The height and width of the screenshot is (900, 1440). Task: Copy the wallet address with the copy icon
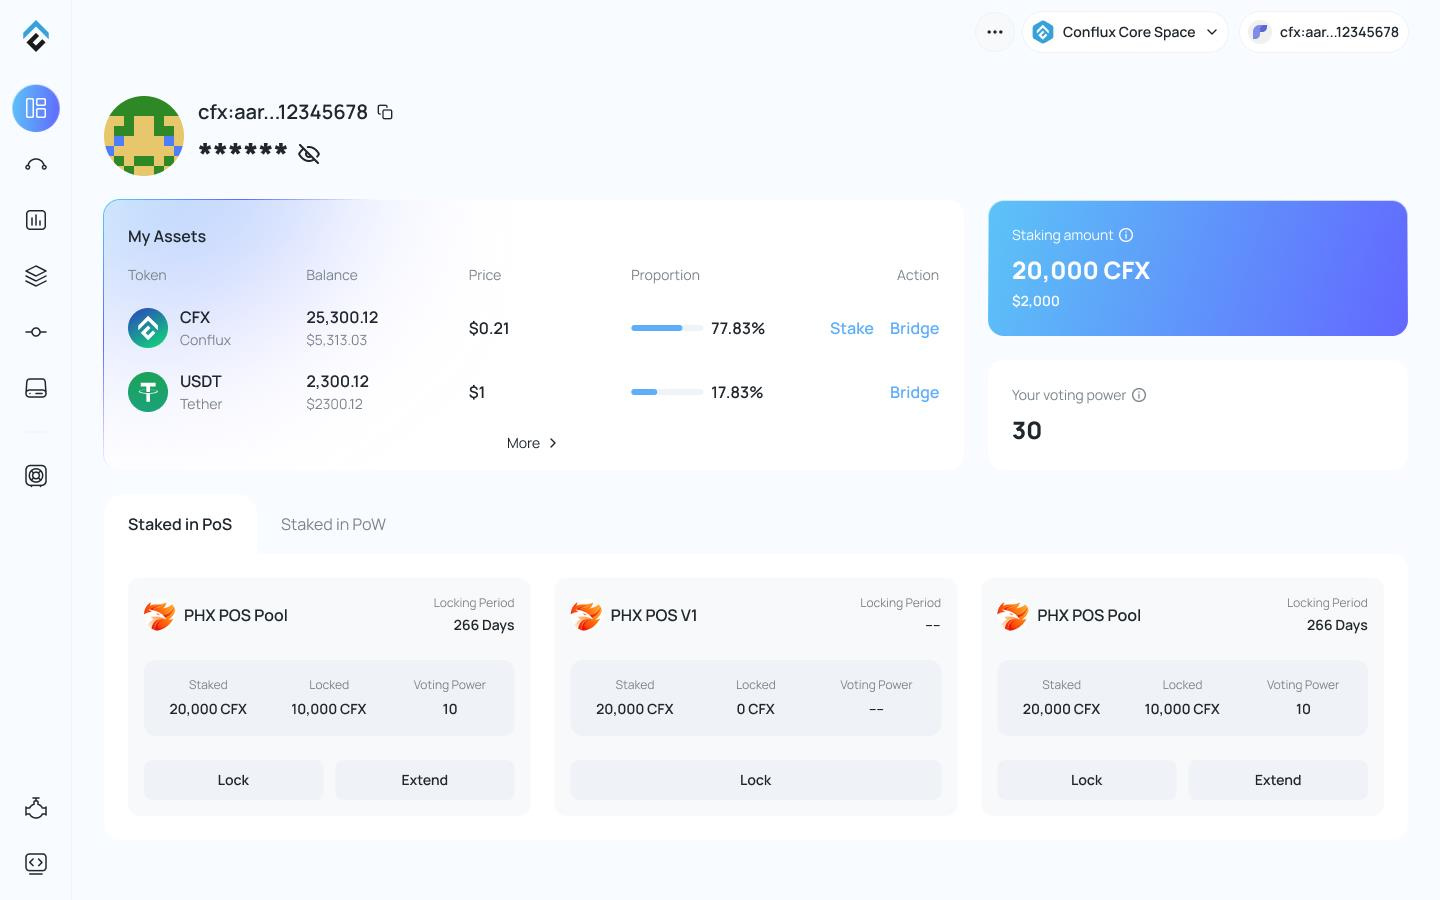385,112
